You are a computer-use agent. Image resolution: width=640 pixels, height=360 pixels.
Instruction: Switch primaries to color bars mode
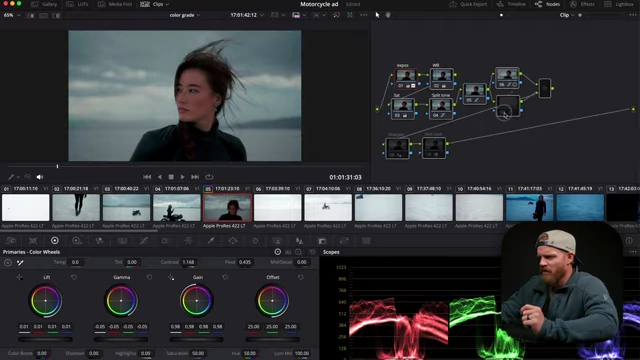coord(288,252)
